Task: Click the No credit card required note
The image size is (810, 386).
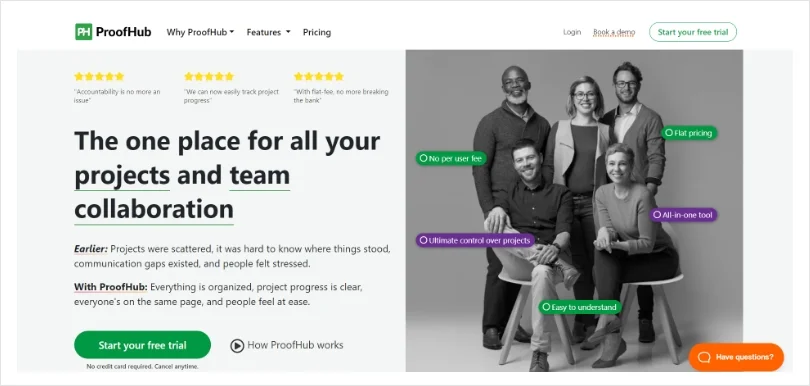Action: coord(143,366)
